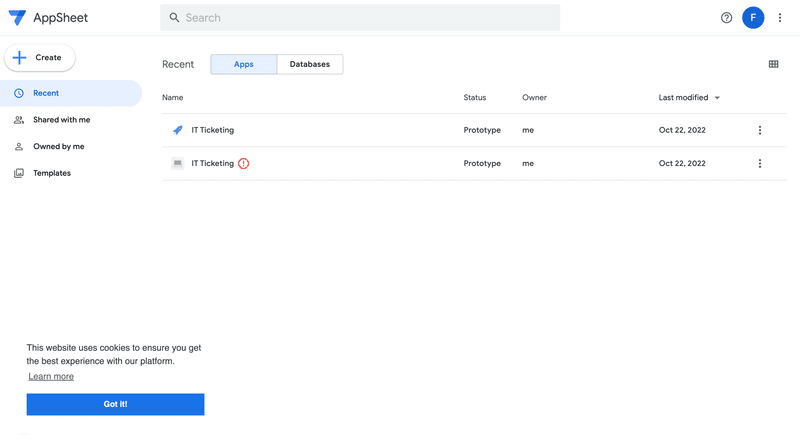Select the Apps tab
The height and width of the screenshot is (442, 800).
pos(244,64)
